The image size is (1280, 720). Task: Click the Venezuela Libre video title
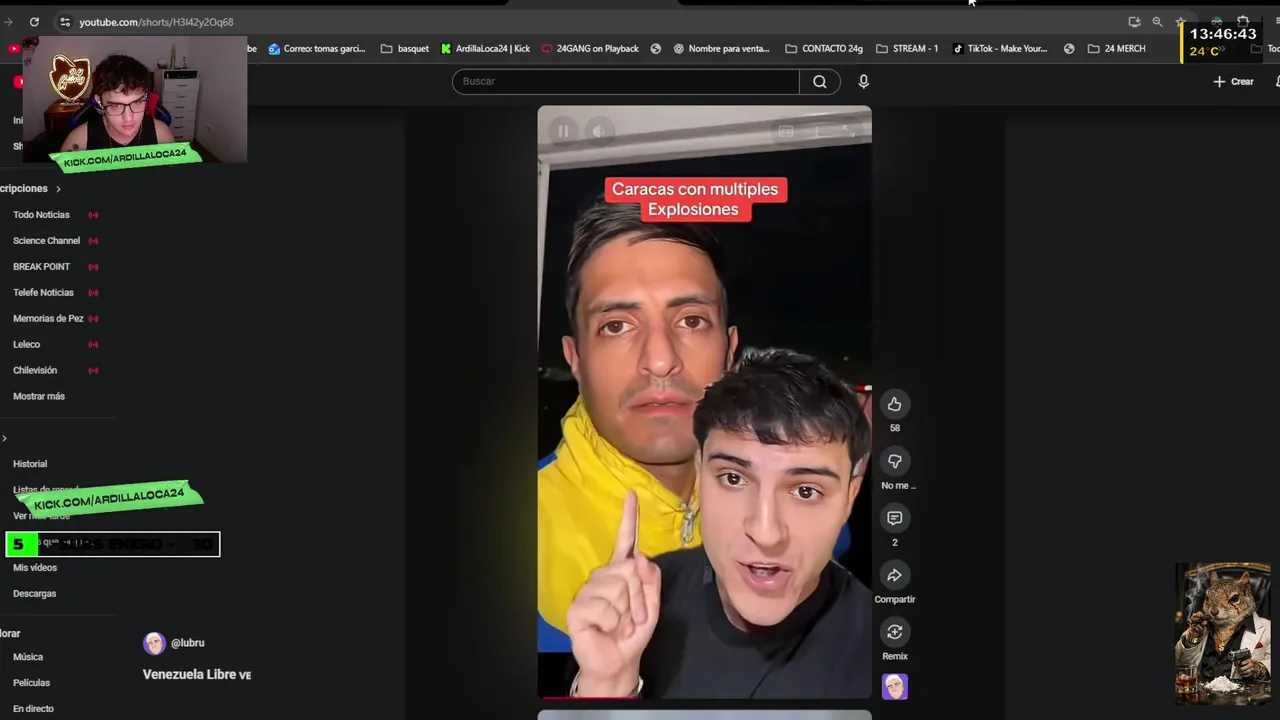pos(197,675)
